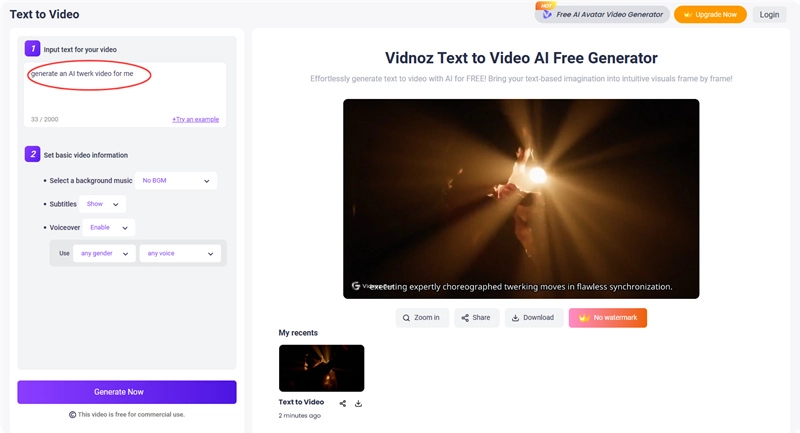Click the Text to Video recent title
Viewport: 800px width, 433px height.
pyautogui.click(x=301, y=402)
